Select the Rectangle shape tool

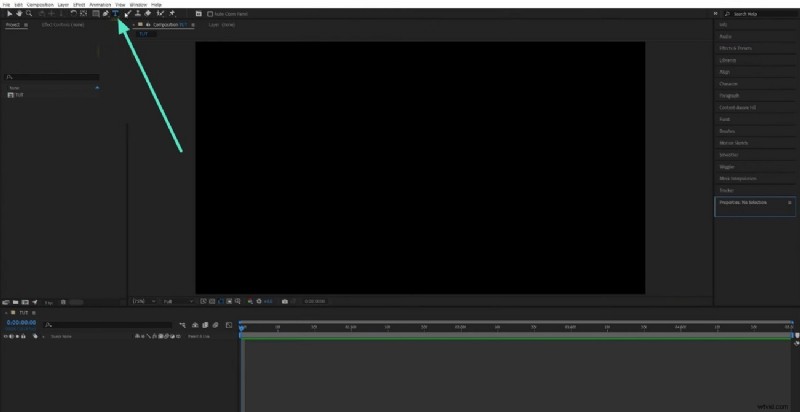pyautogui.click(x=95, y=13)
